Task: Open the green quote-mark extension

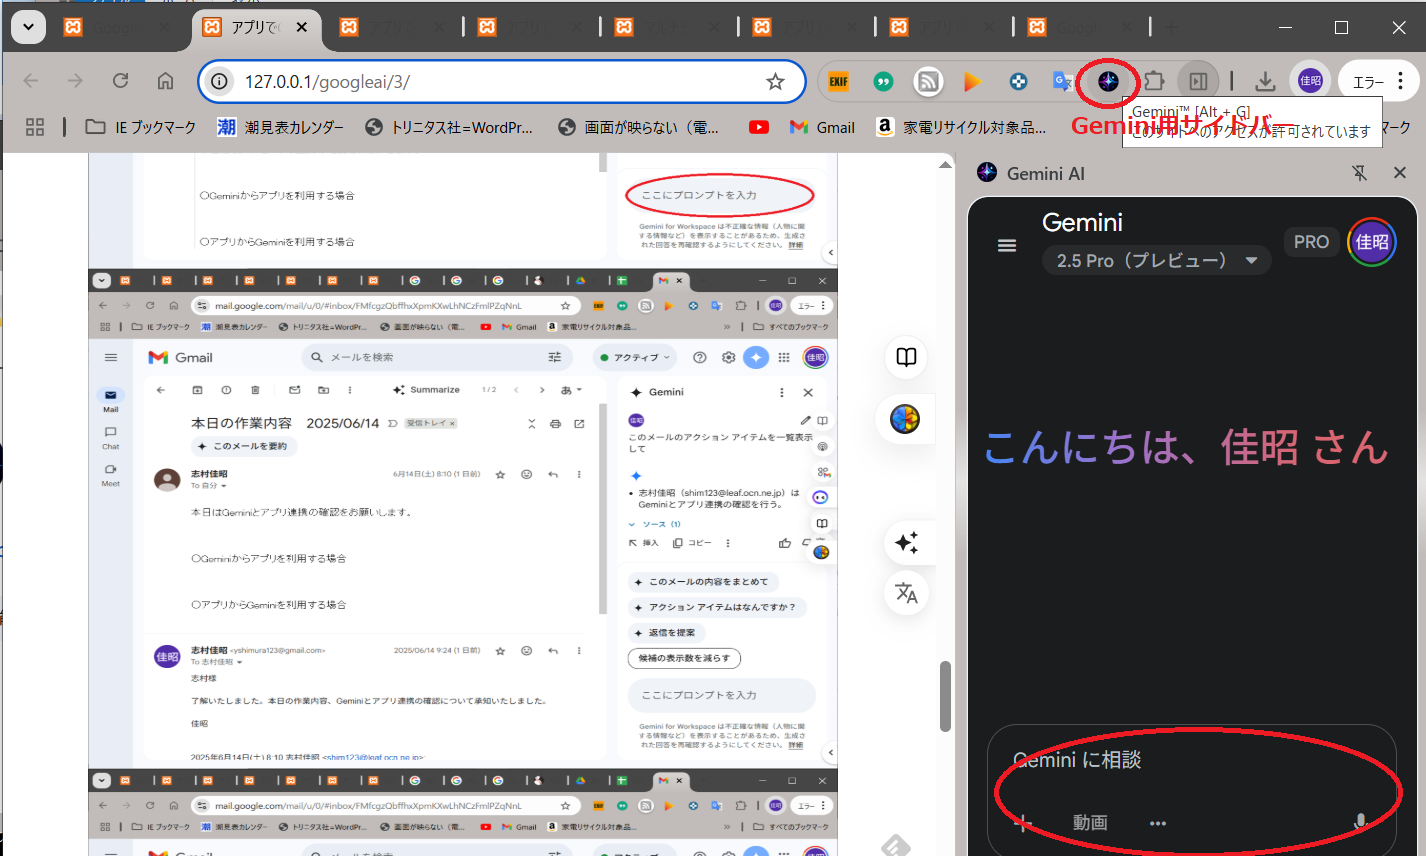Action: click(883, 82)
